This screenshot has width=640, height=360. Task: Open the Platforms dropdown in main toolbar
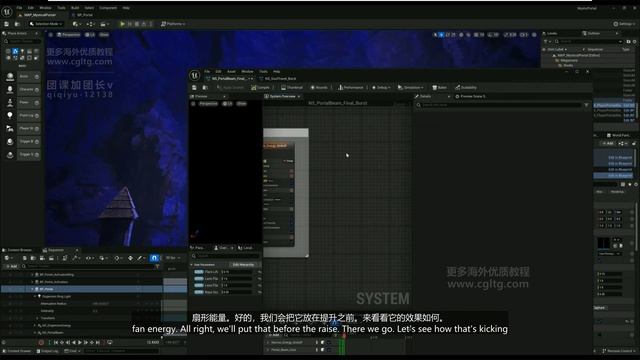[x=173, y=24]
